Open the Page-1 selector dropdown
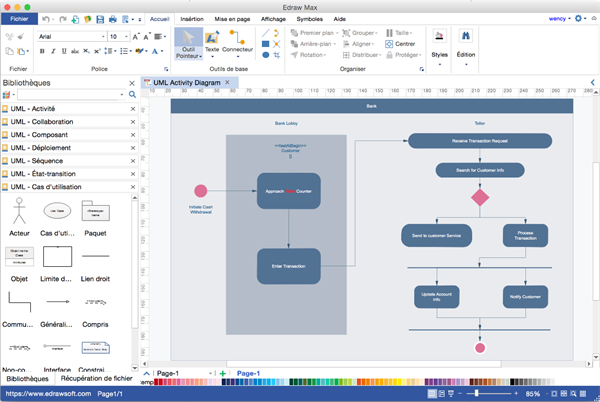 (x=211, y=373)
